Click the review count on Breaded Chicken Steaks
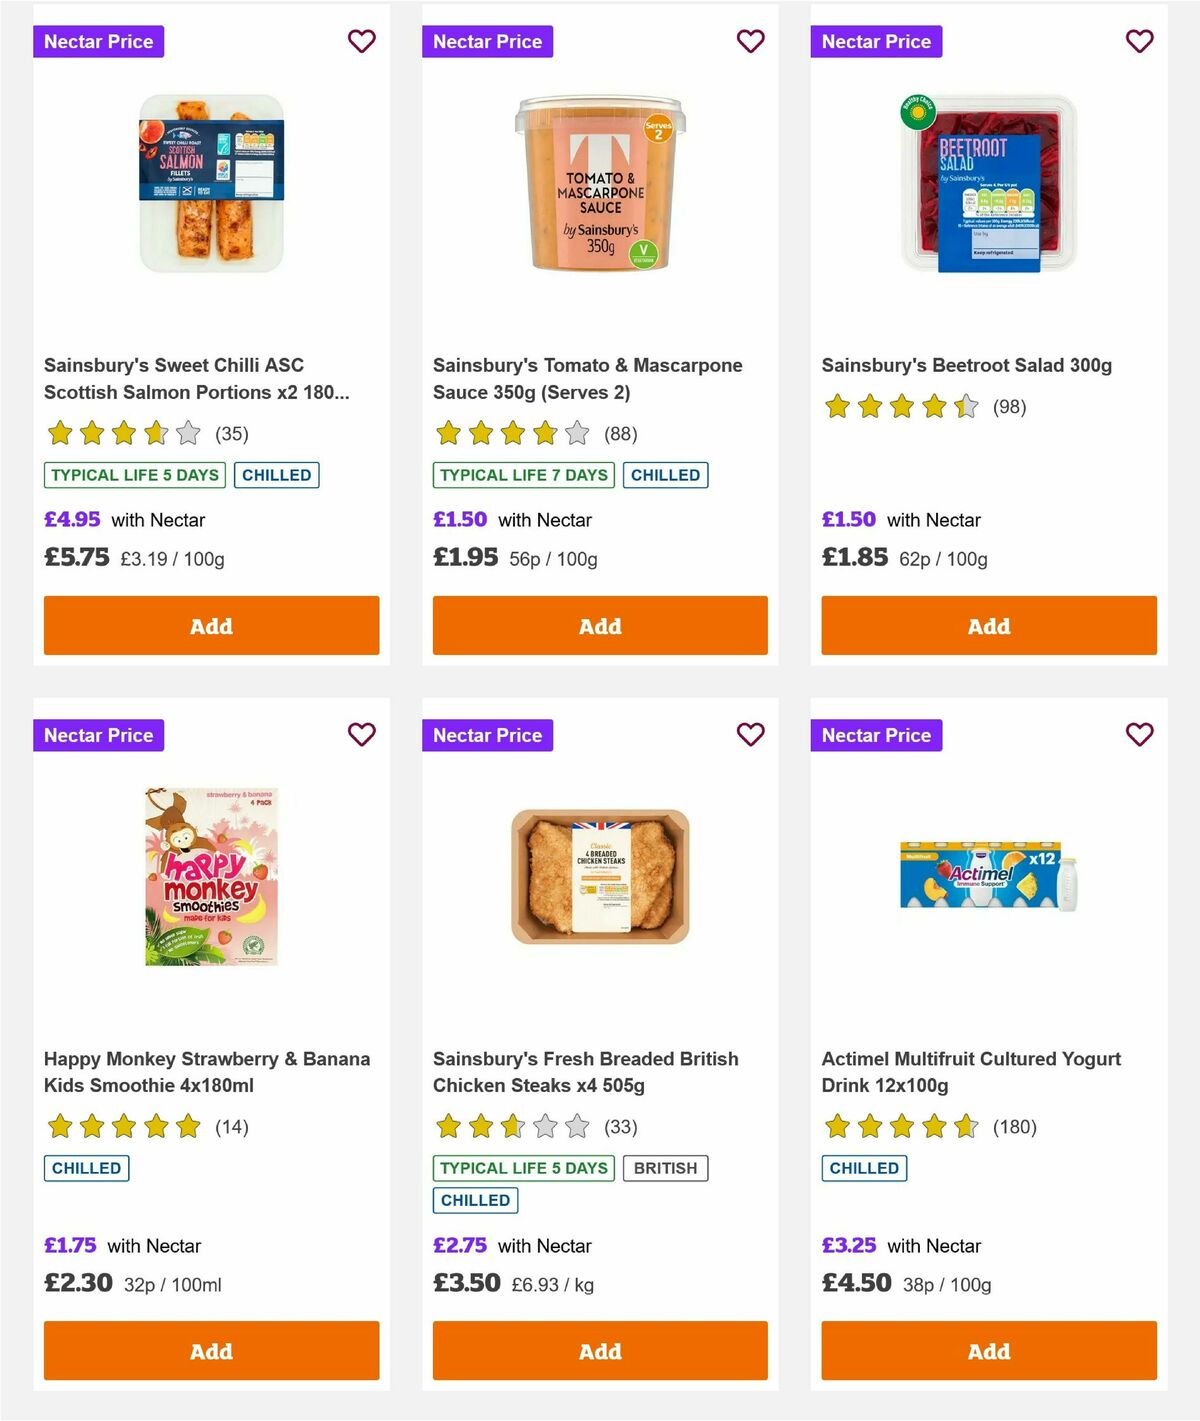 coord(618,1127)
